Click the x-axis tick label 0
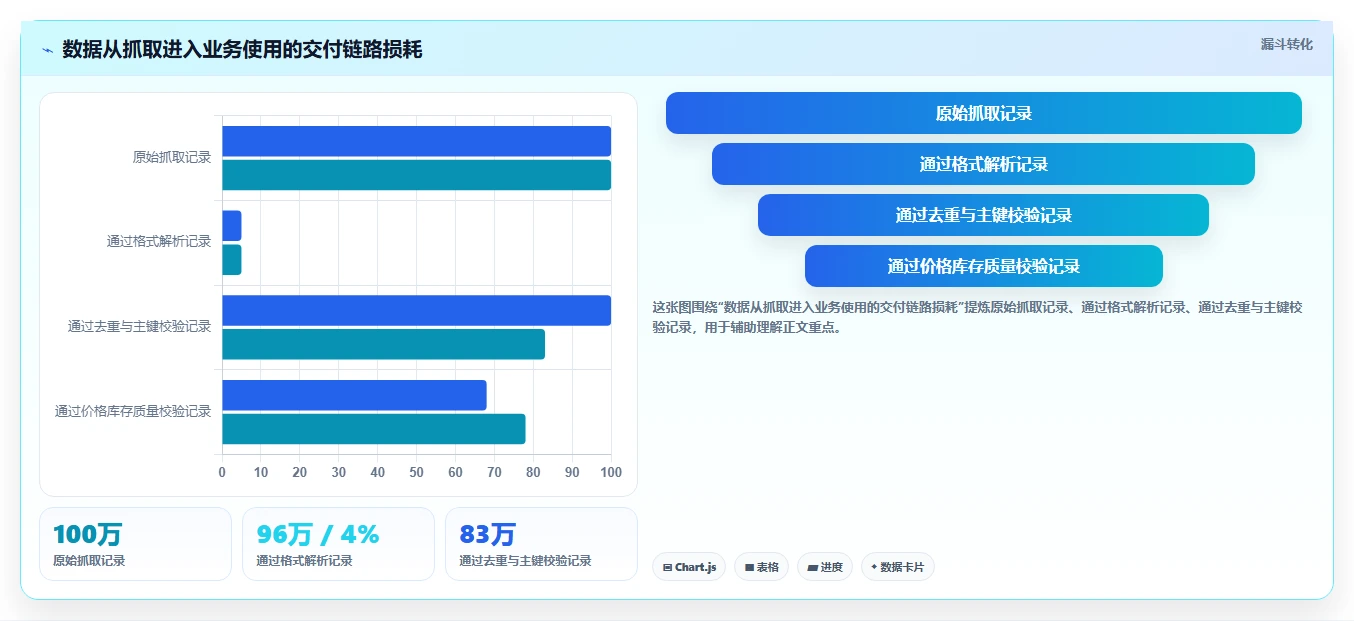Image resolution: width=1354 pixels, height=621 pixels. (x=222, y=472)
